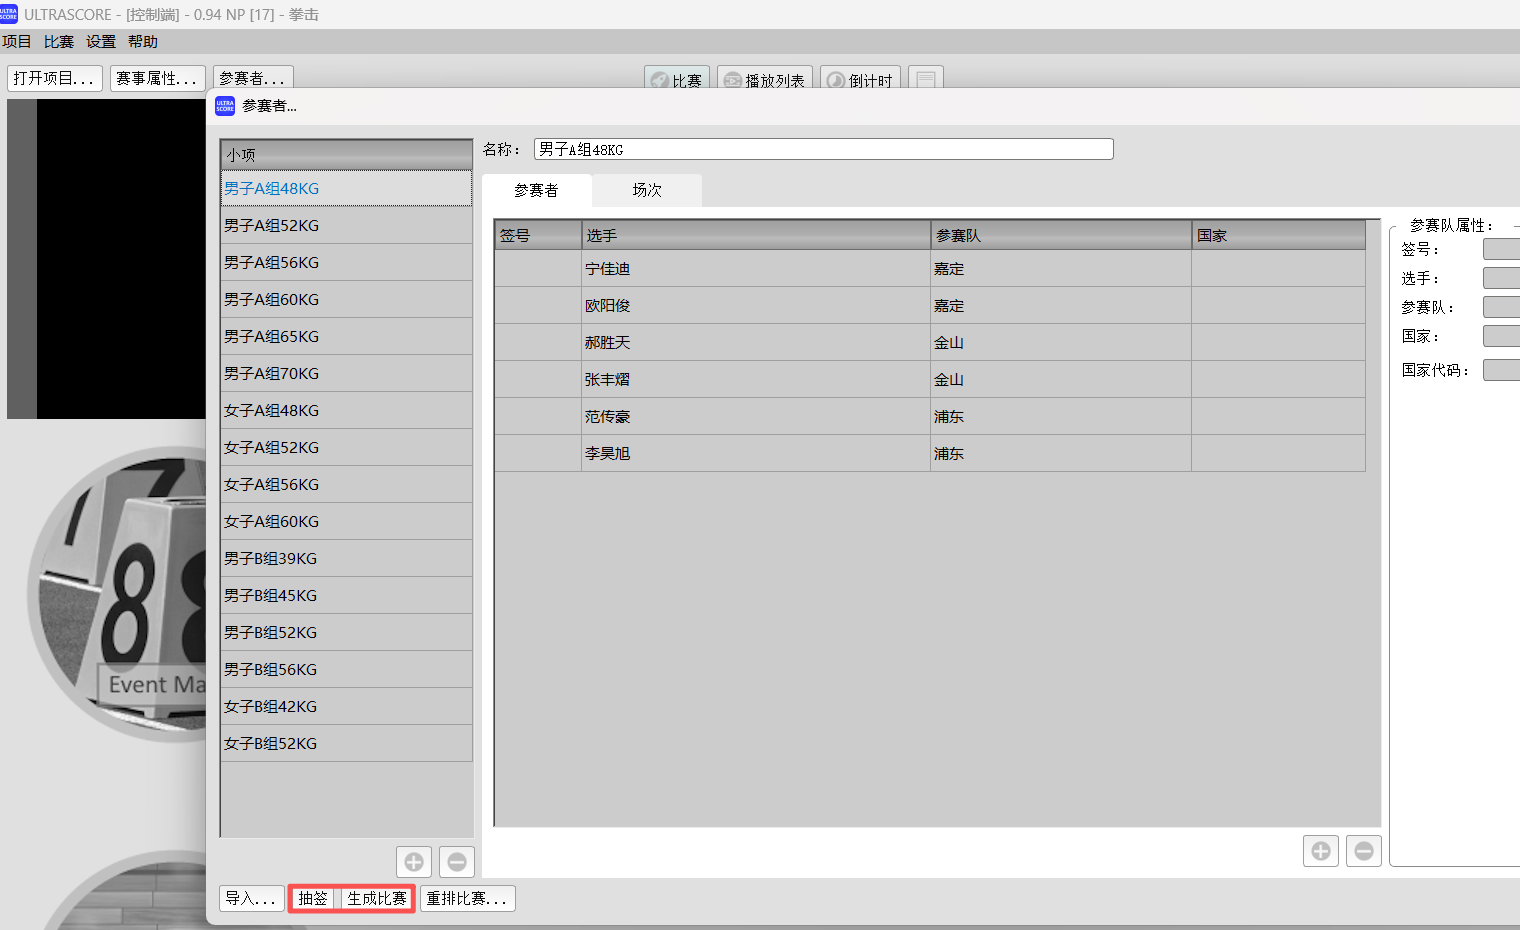The width and height of the screenshot is (1520, 930).
Task: Select the 女子A组48KG category
Action: tap(272, 410)
